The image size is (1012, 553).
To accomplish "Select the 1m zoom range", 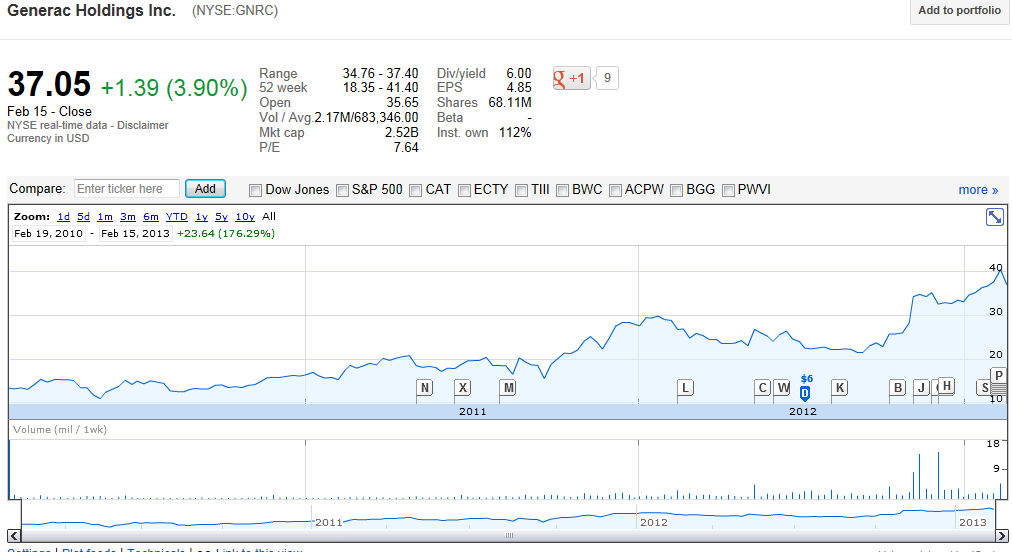I will point(105,217).
